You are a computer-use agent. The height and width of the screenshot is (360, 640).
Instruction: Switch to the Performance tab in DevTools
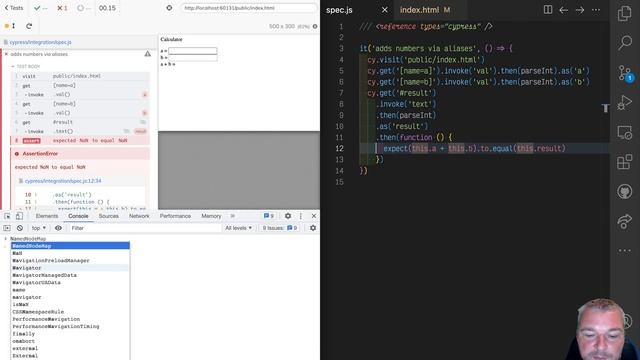click(175, 216)
